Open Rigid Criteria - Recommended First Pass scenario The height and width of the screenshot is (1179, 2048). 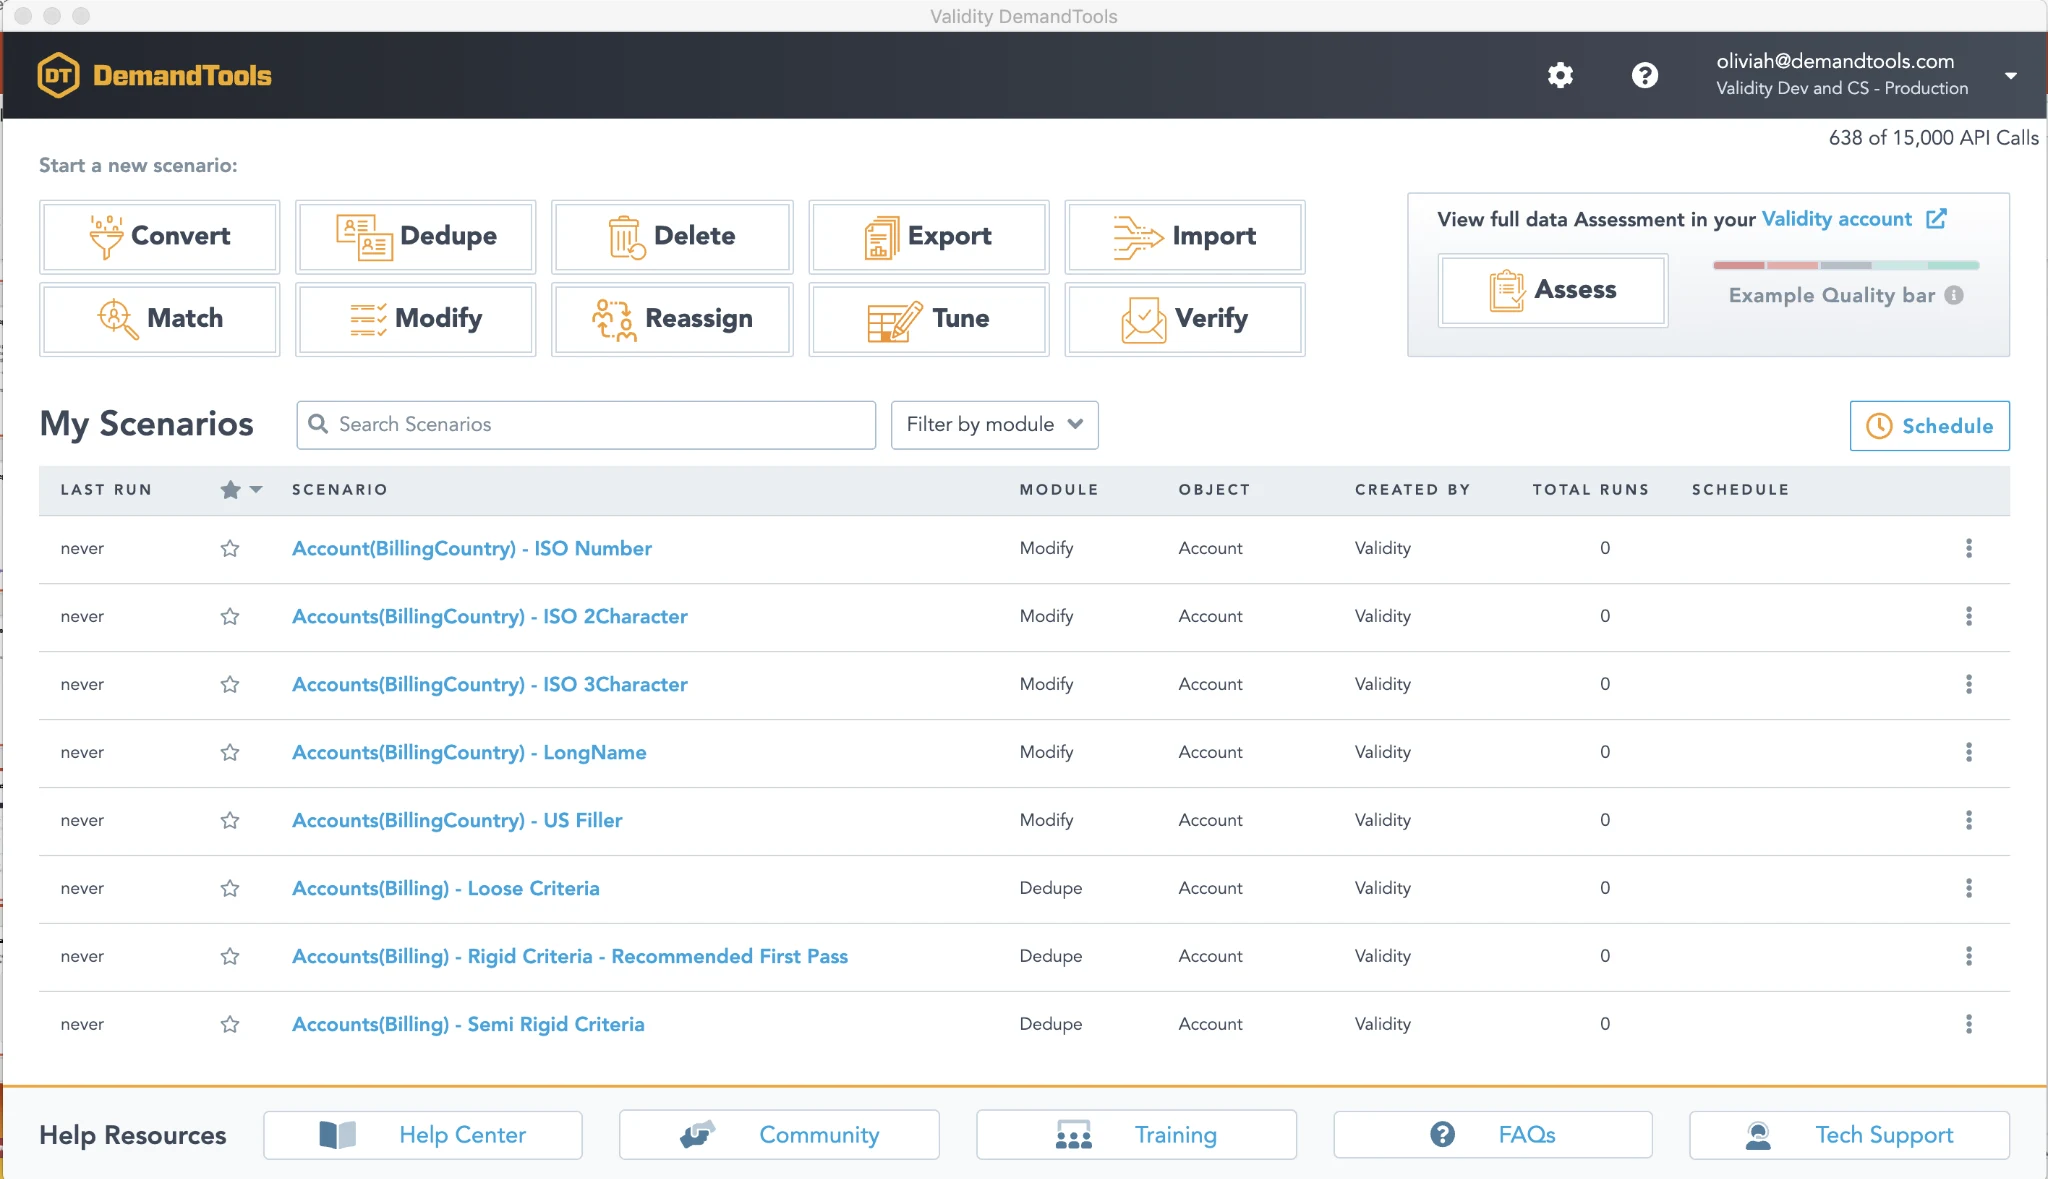570,956
